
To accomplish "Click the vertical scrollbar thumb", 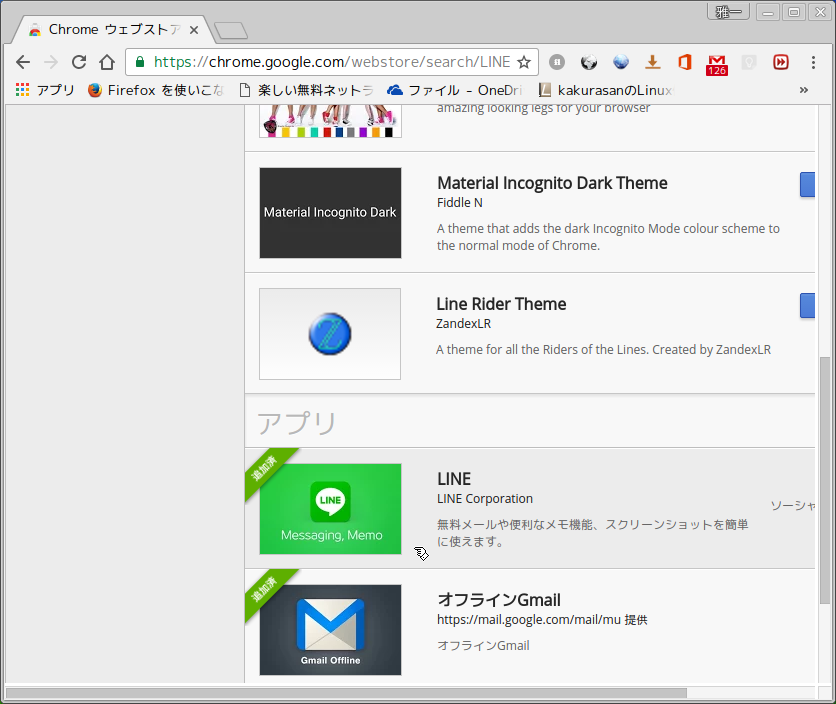I will tap(825, 480).
